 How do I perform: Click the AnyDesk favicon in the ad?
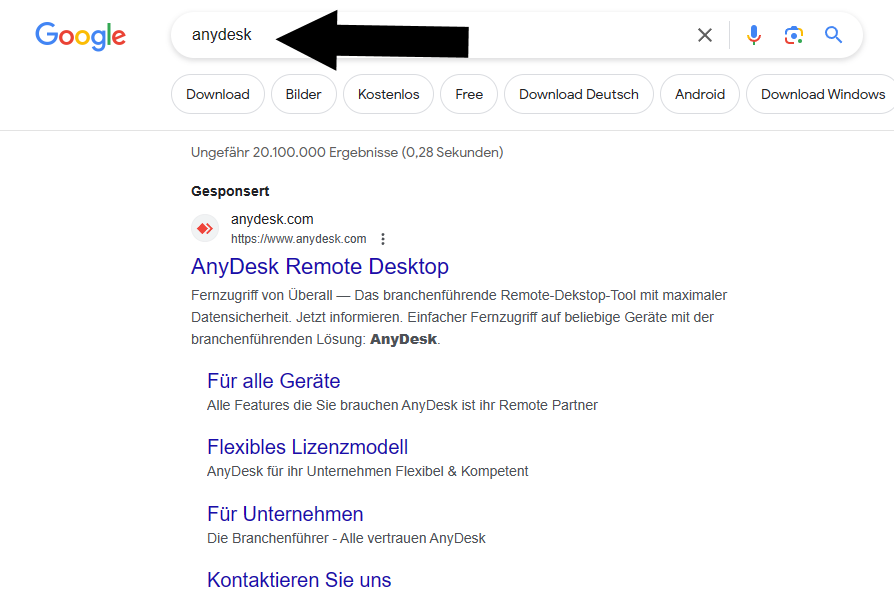(205, 229)
